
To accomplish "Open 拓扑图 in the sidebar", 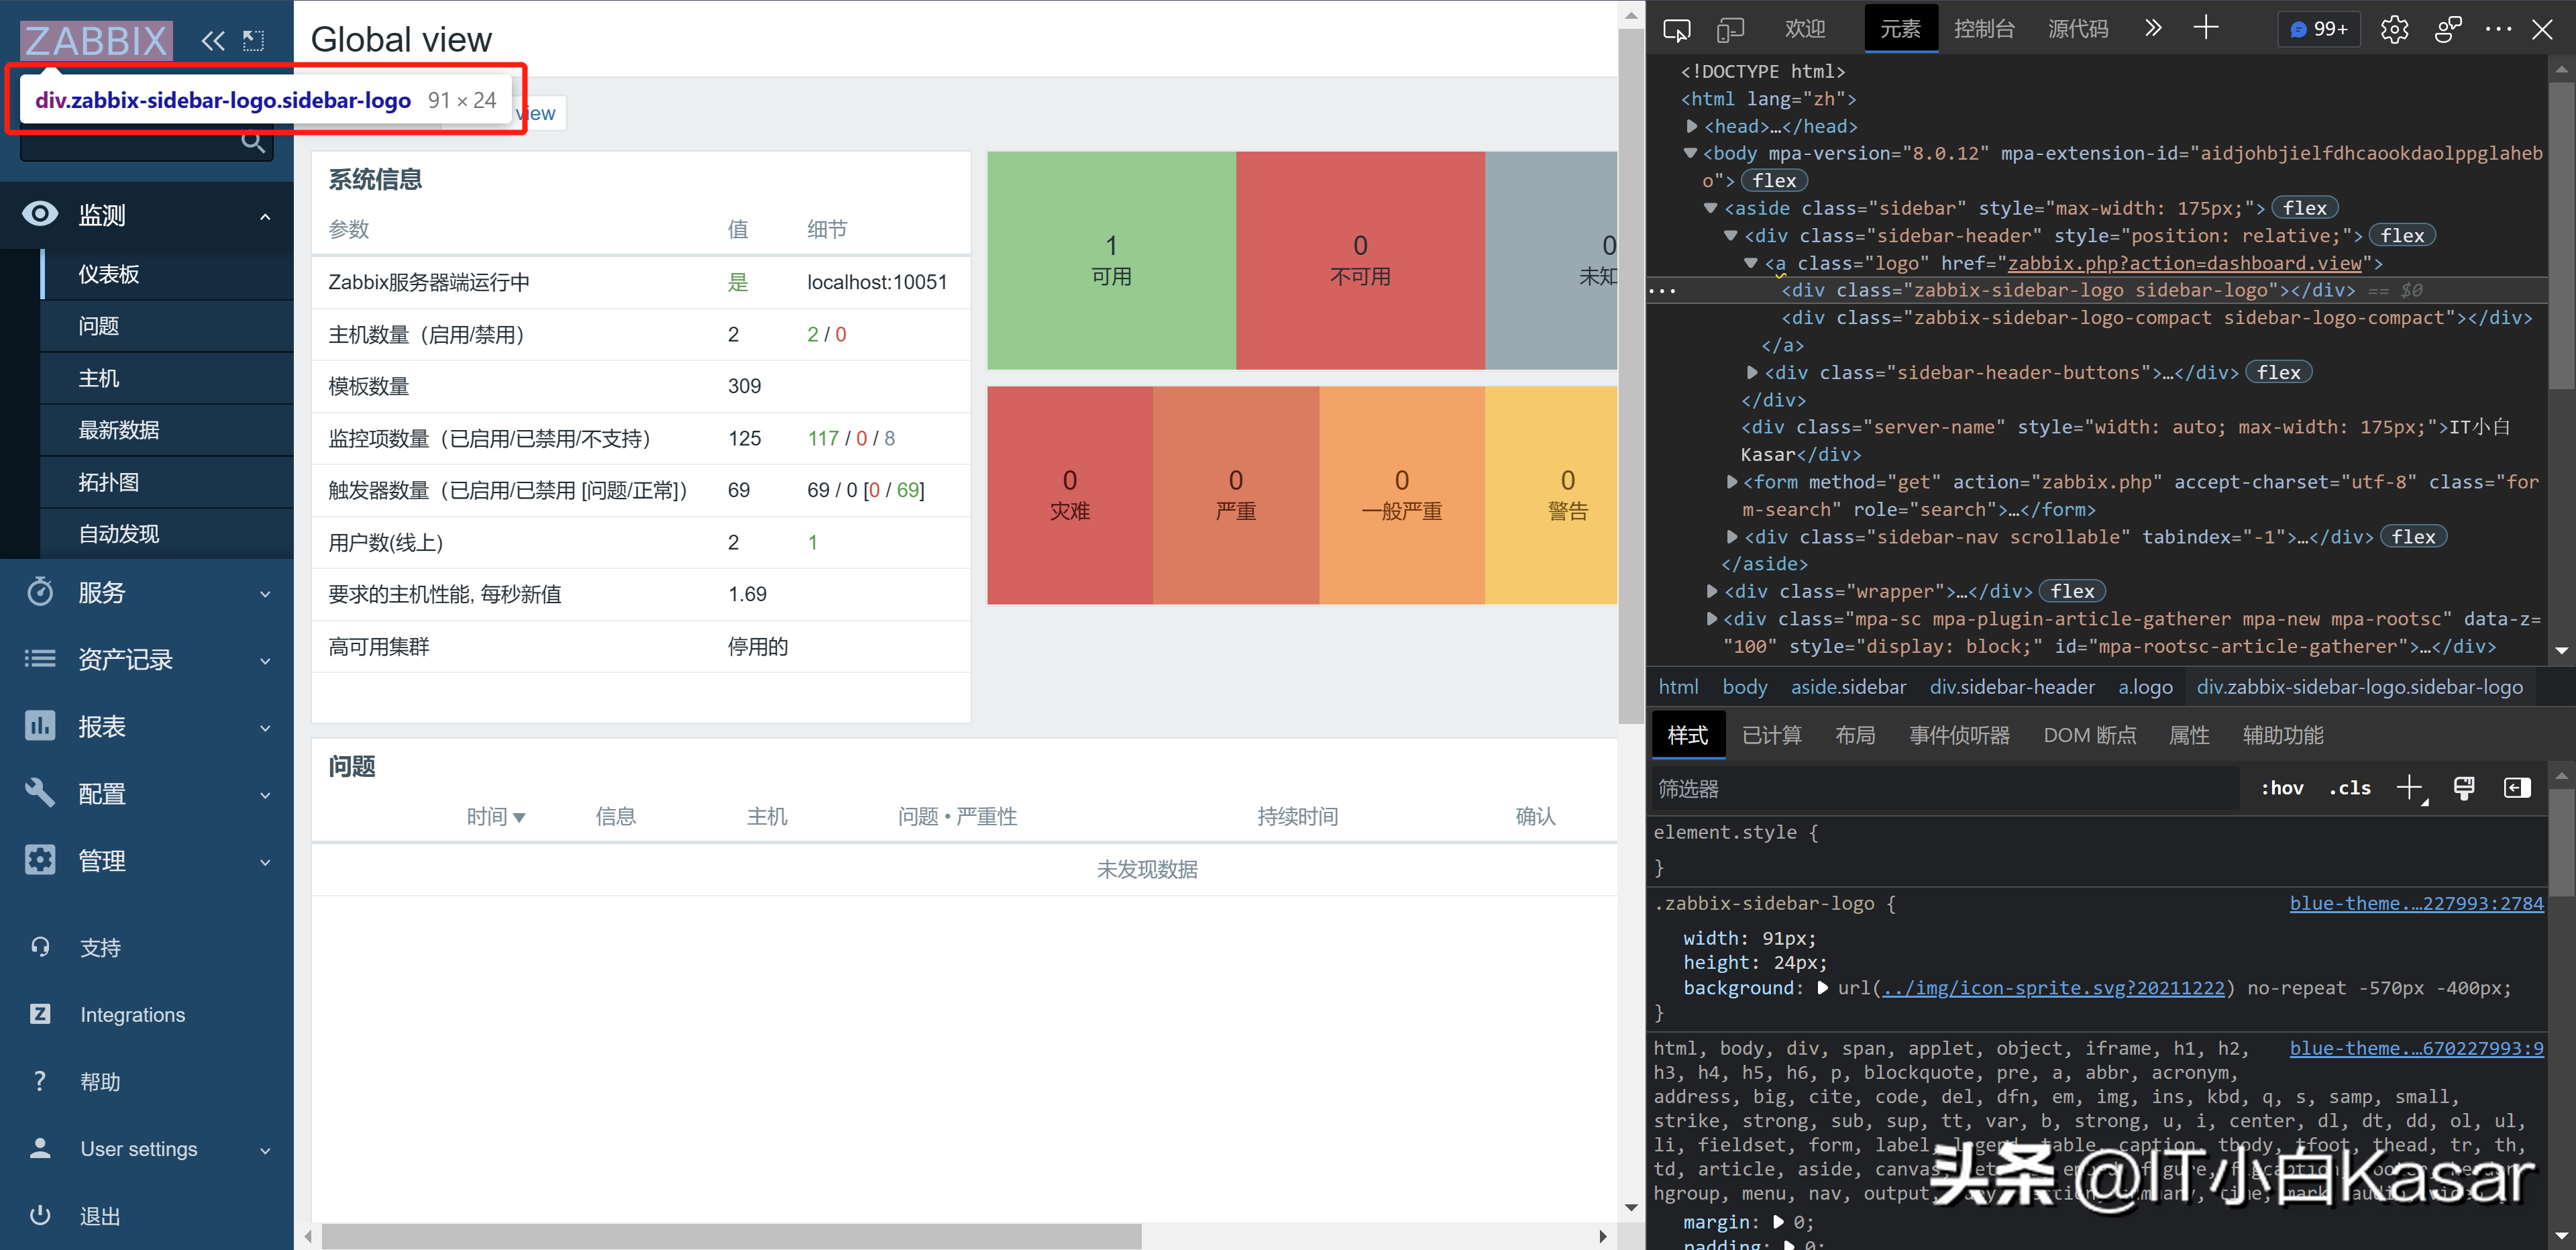I will point(167,482).
